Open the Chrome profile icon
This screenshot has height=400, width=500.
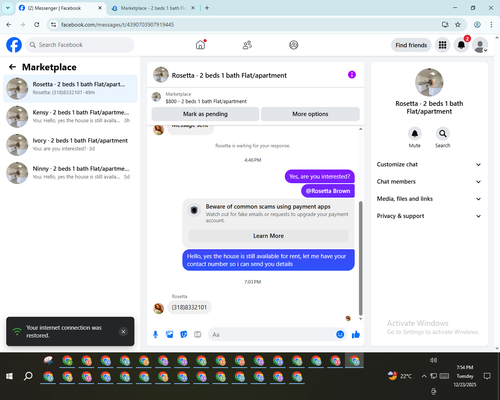click(x=477, y=24)
